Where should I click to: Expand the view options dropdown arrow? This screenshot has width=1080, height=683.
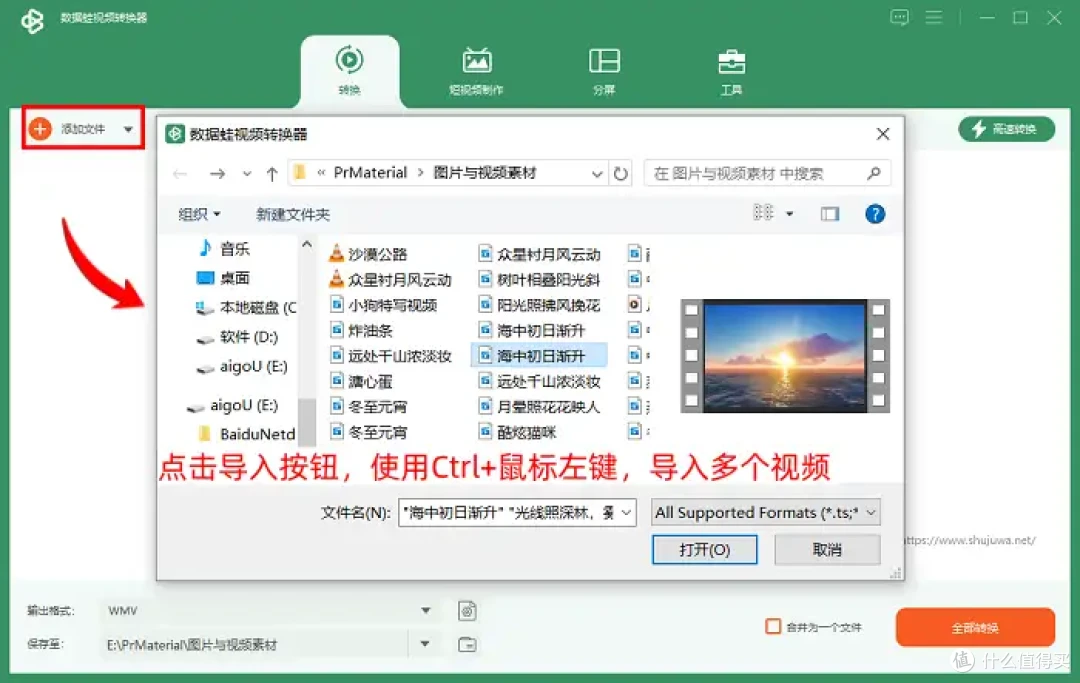[789, 214]
